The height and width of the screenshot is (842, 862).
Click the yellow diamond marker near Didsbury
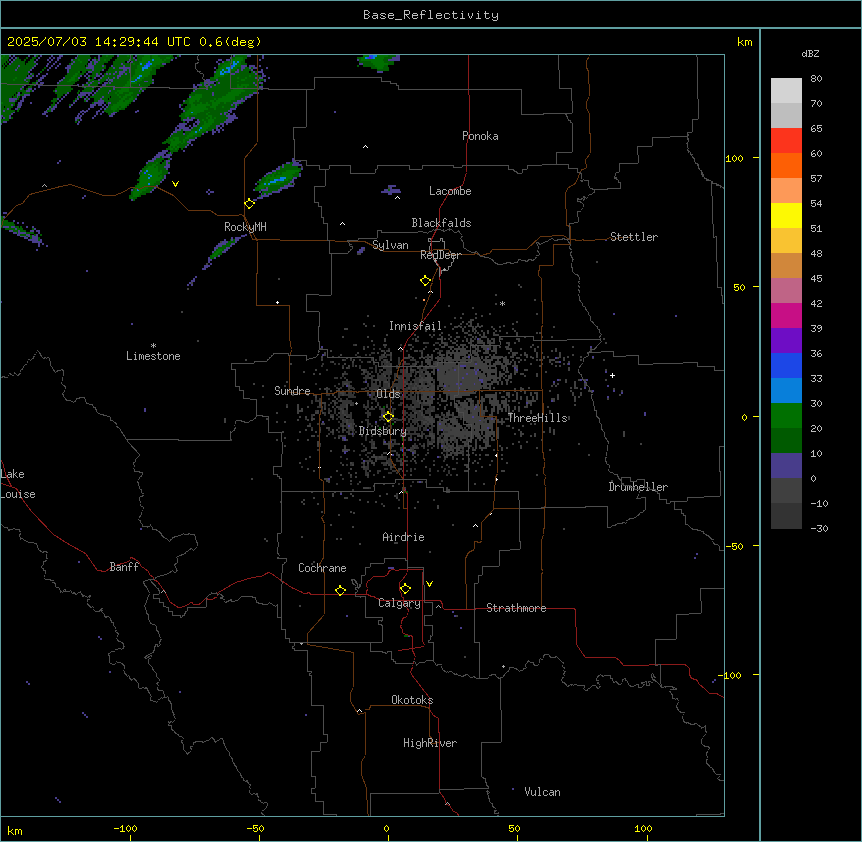[388, 417]
